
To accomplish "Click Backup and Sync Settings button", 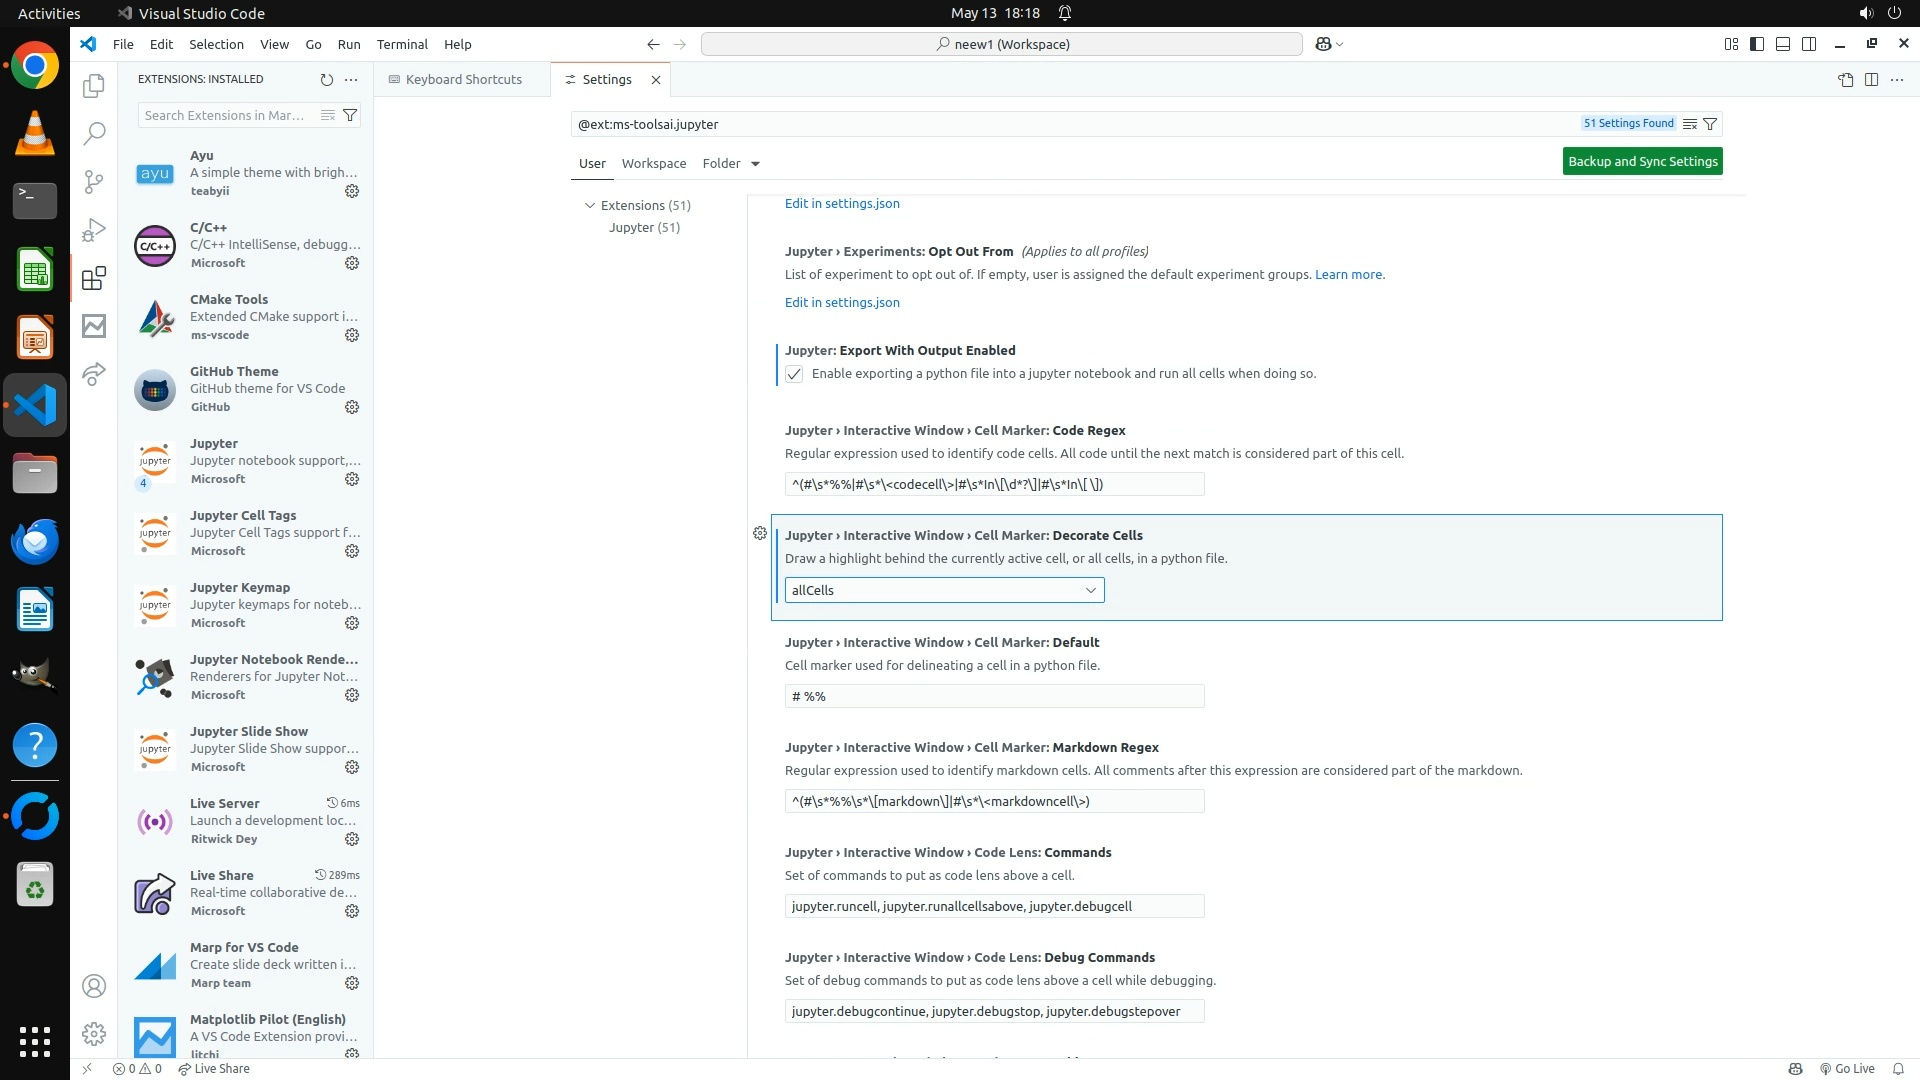I will pos(1642,161).
